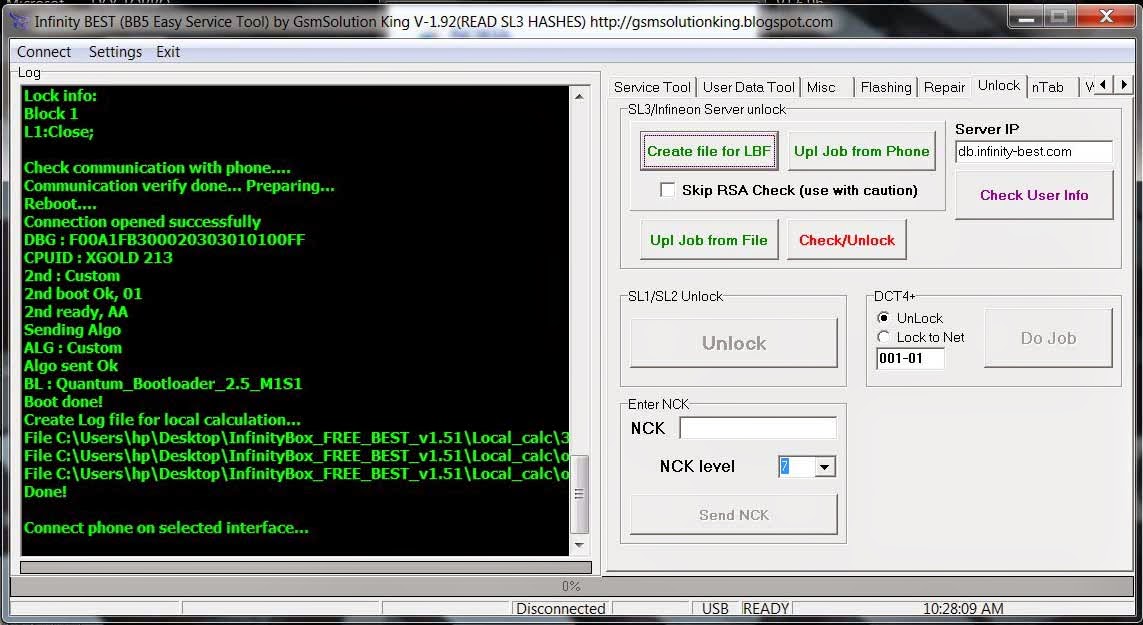
Task: Click the red Check/Unlock button
Action: 847,240
